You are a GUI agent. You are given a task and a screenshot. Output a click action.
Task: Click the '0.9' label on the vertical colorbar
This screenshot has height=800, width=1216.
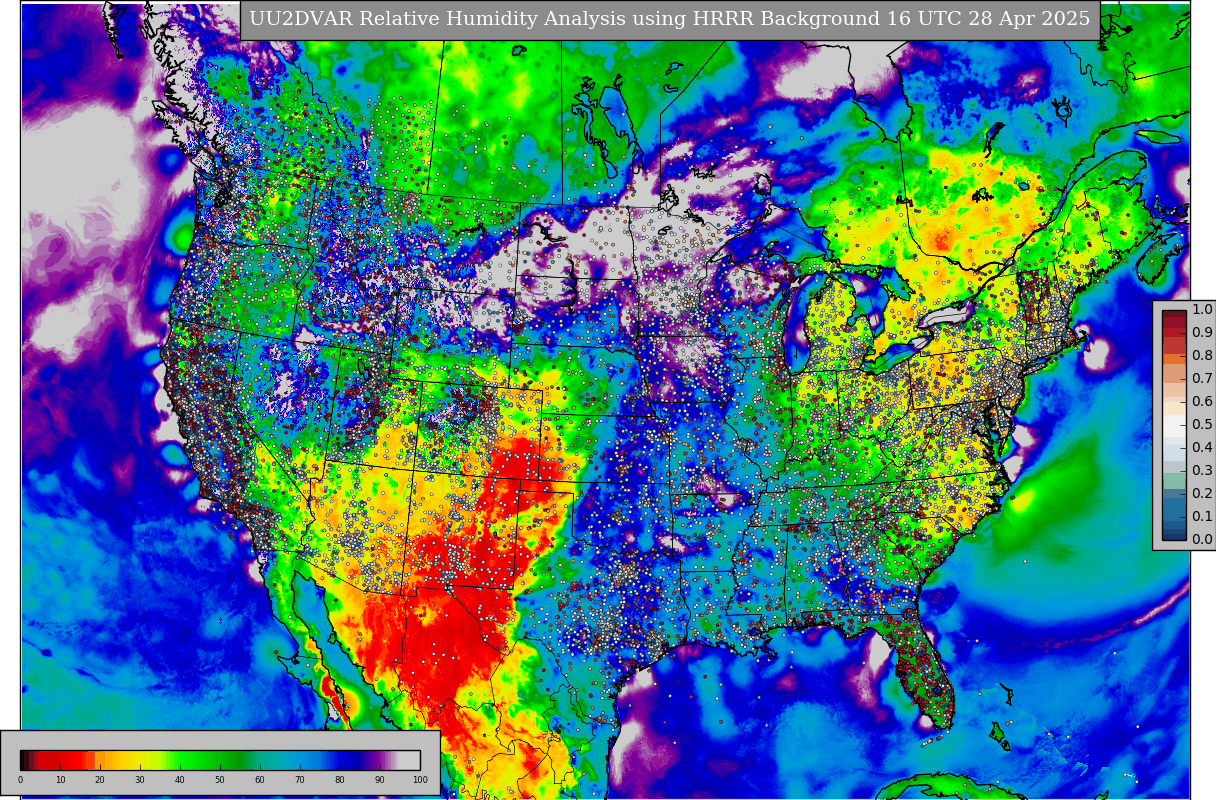pos(1202,333)
